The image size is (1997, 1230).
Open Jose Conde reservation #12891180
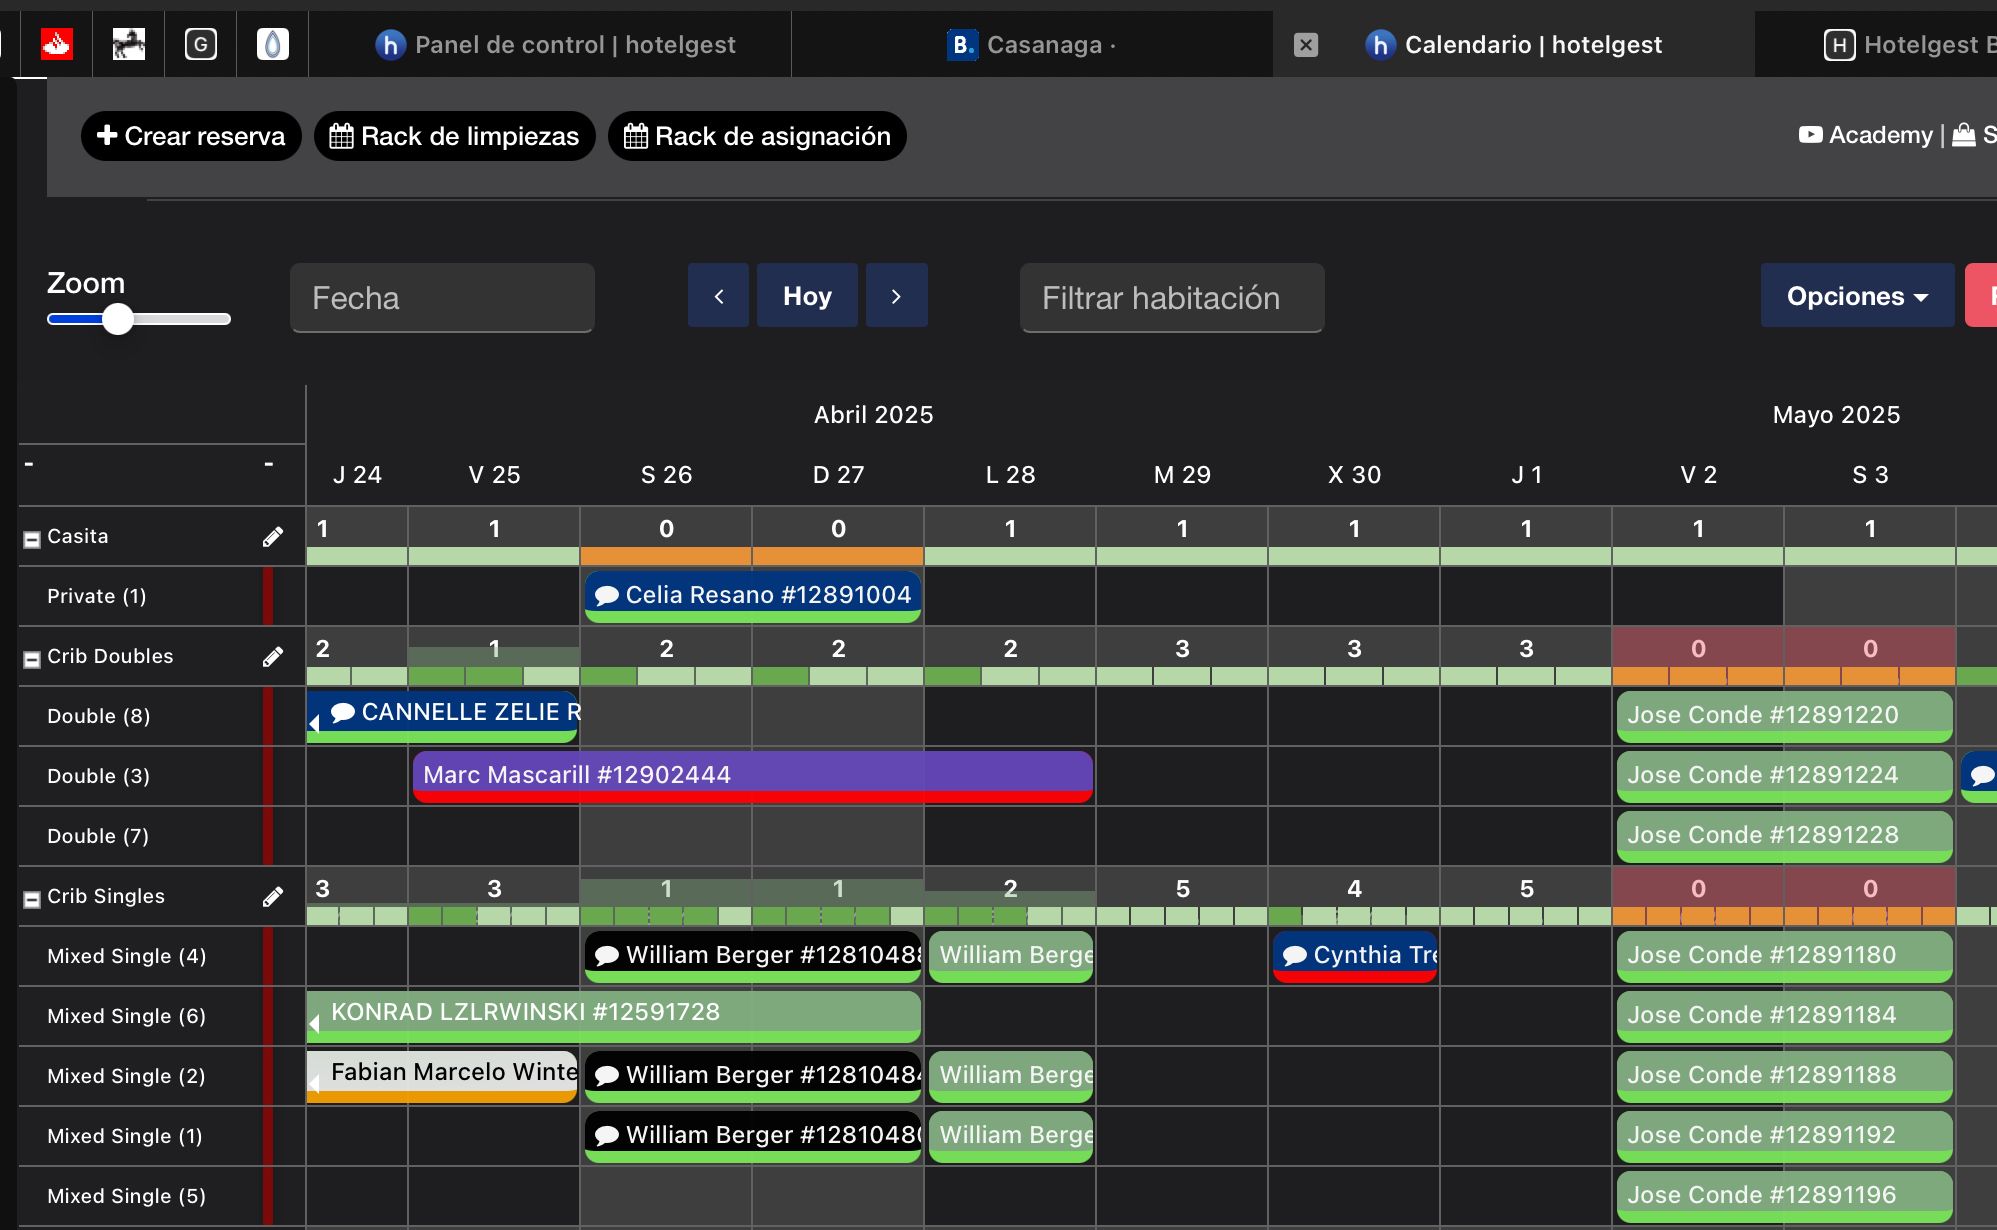[1785, 956]
